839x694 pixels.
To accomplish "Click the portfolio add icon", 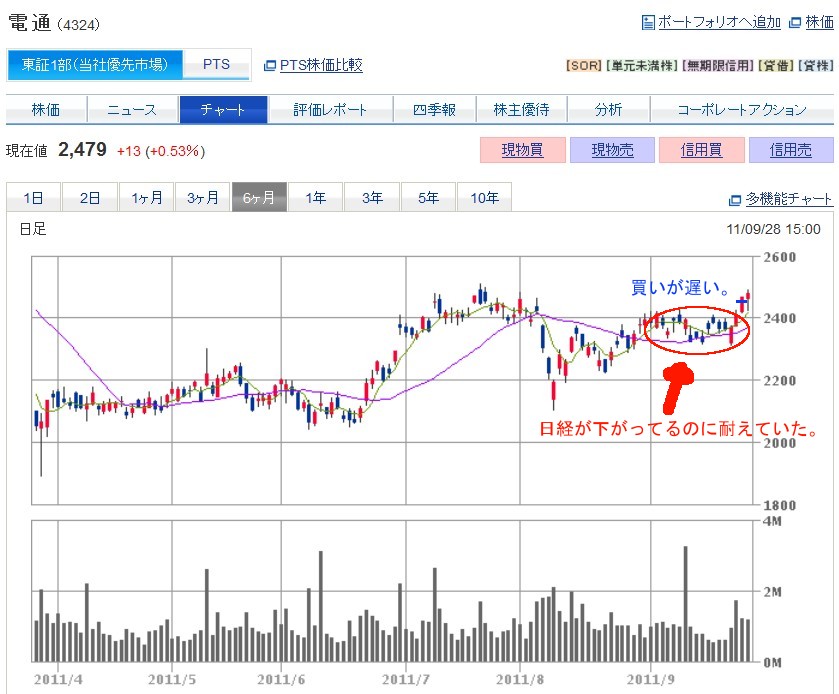I will click(x=647, y=22).
